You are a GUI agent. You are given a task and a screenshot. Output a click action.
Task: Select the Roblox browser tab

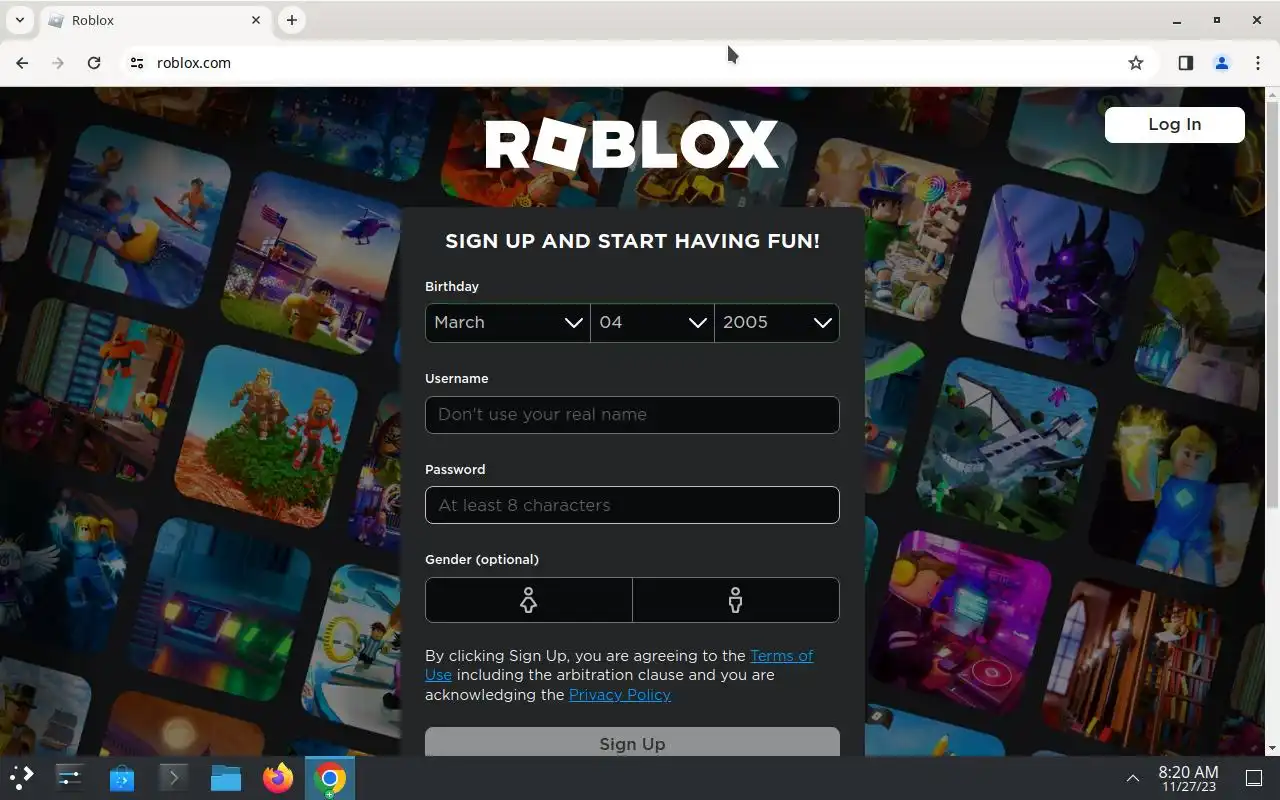click(x=154, y=20)
